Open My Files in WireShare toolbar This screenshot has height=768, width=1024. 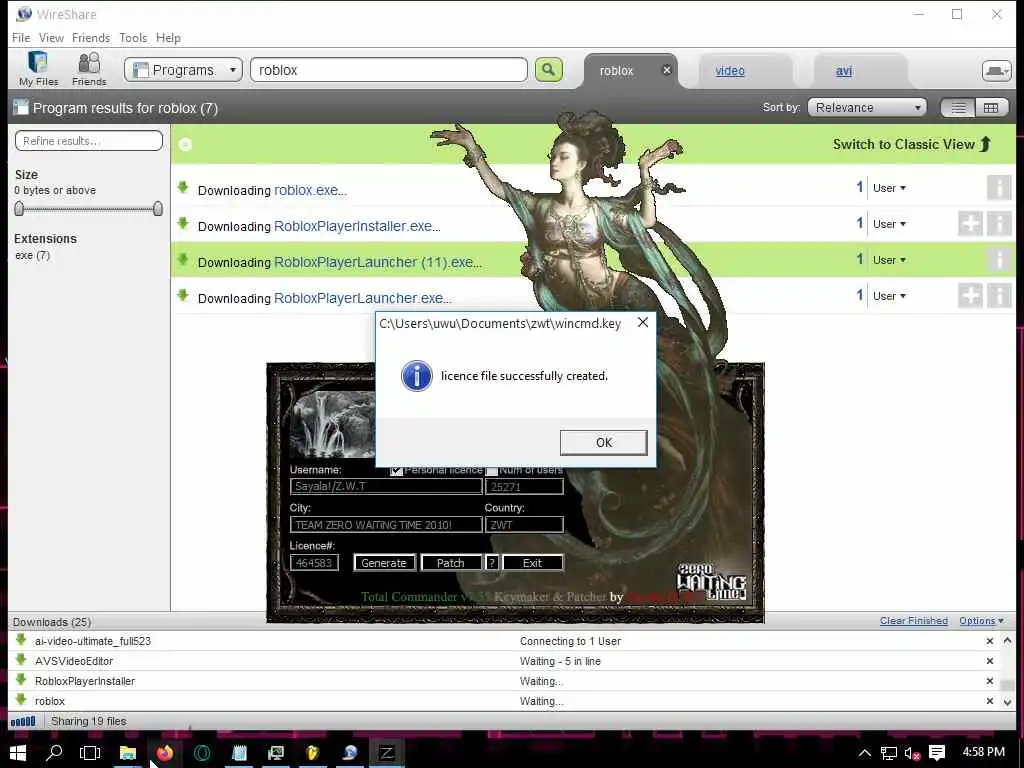tap(38, 69)
